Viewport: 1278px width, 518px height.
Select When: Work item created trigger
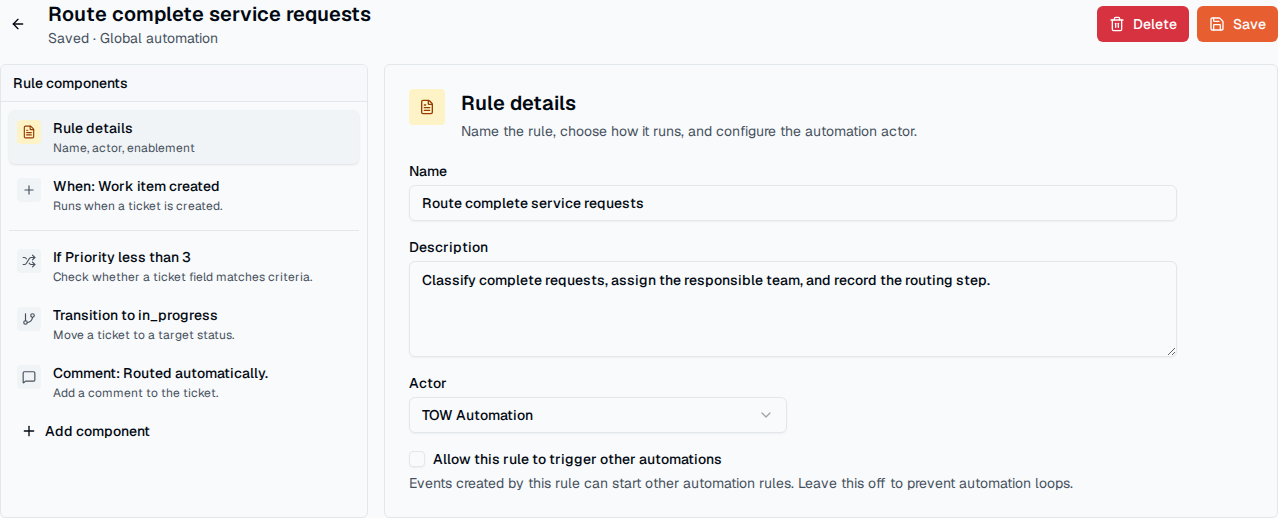[184, 195]
